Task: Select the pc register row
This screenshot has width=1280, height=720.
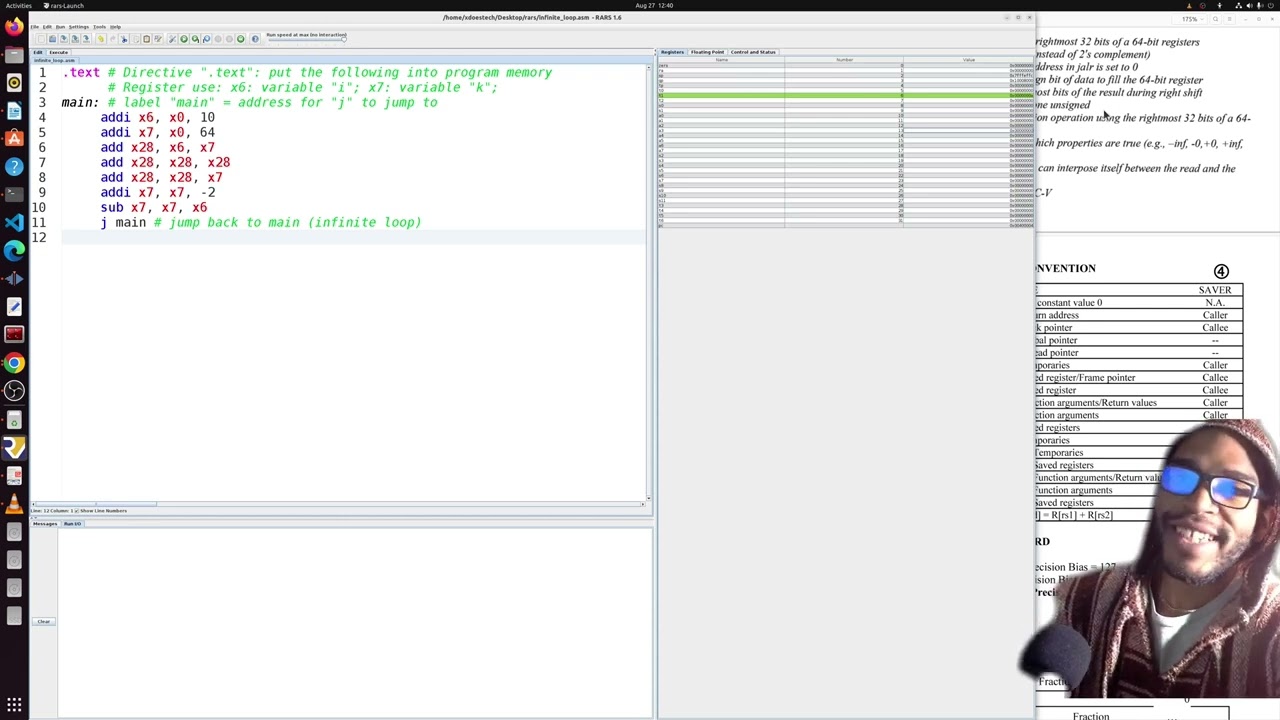Action: click(846, 225)
